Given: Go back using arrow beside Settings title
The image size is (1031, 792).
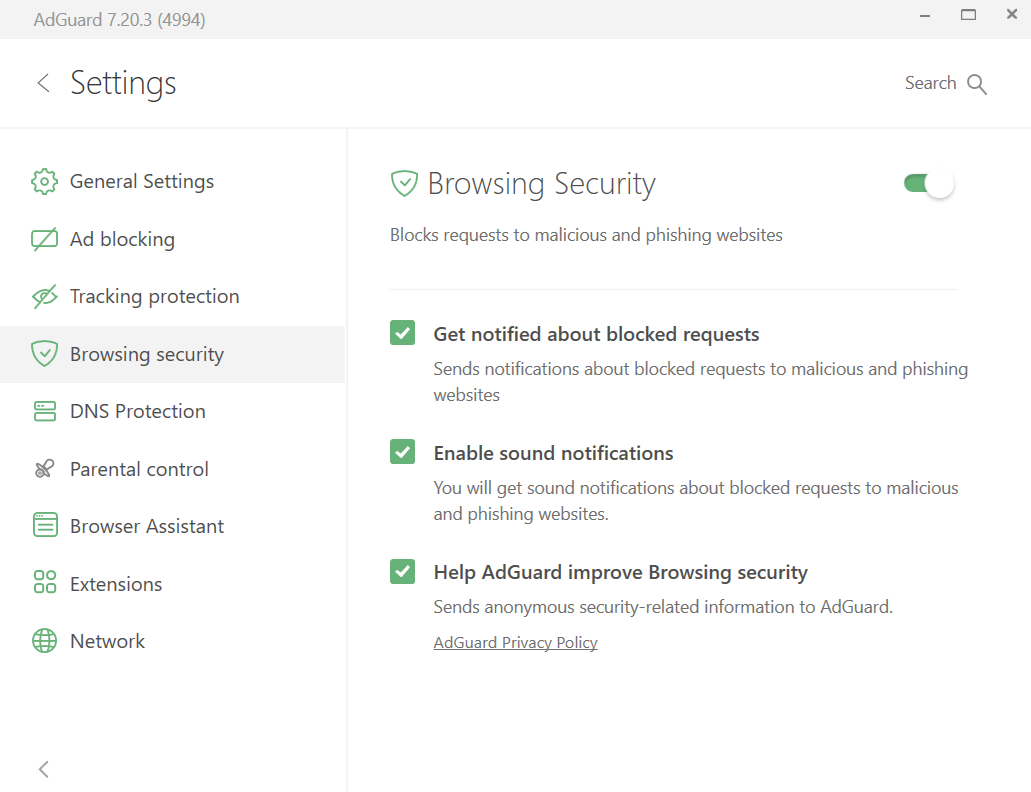Looking at the screenshot, I should pyautogui.click(x=43, y=83).
